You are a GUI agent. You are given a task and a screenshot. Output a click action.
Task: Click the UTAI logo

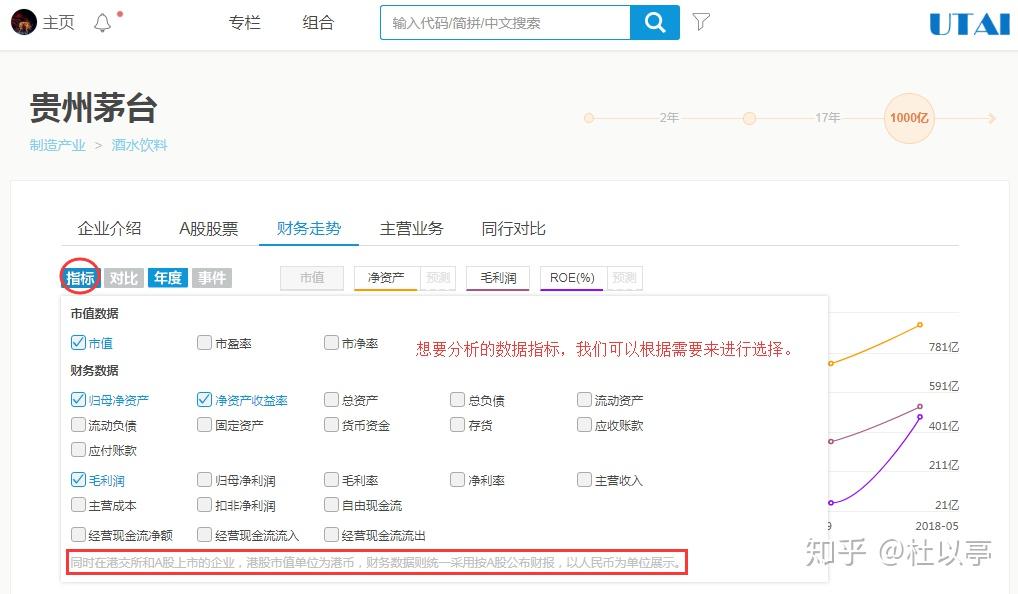click(x=969, y=25)
